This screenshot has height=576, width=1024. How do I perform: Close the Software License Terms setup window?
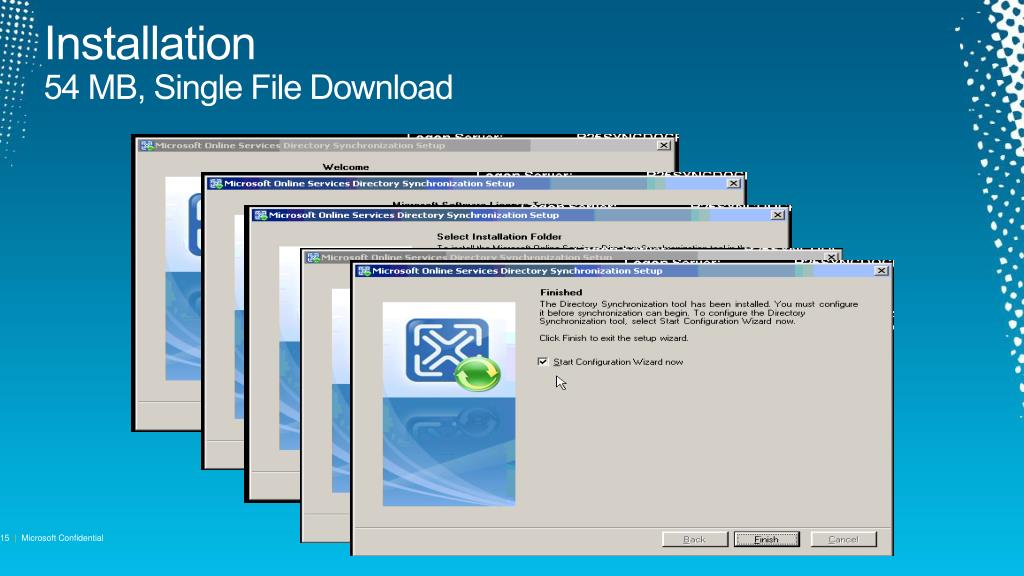[x=733, y=184]
